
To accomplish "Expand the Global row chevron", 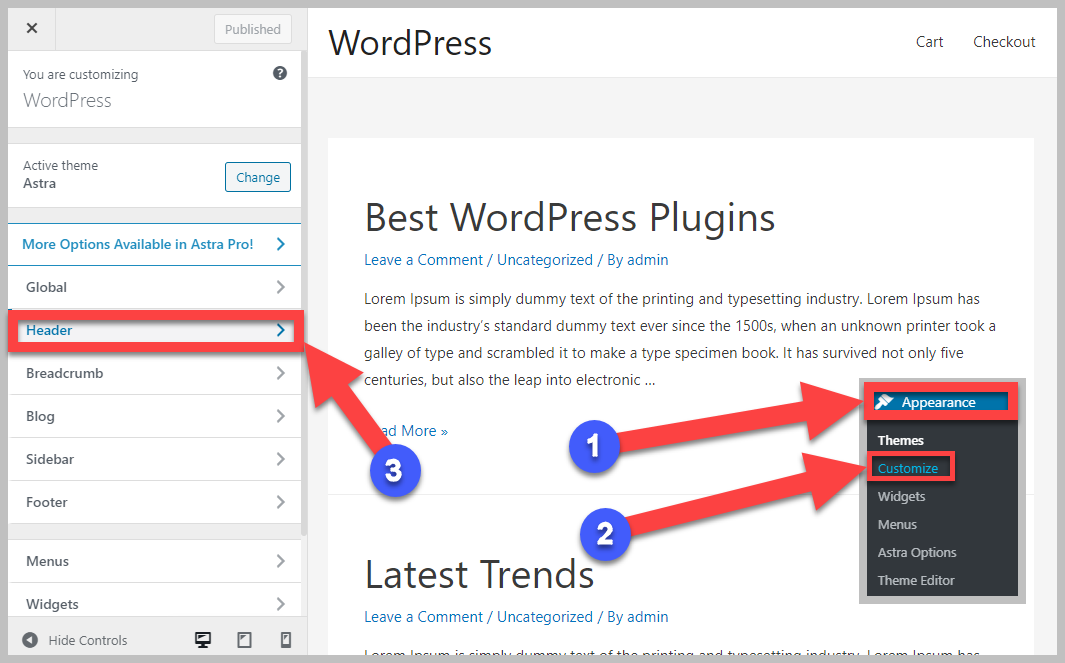I will click(281, 287).
